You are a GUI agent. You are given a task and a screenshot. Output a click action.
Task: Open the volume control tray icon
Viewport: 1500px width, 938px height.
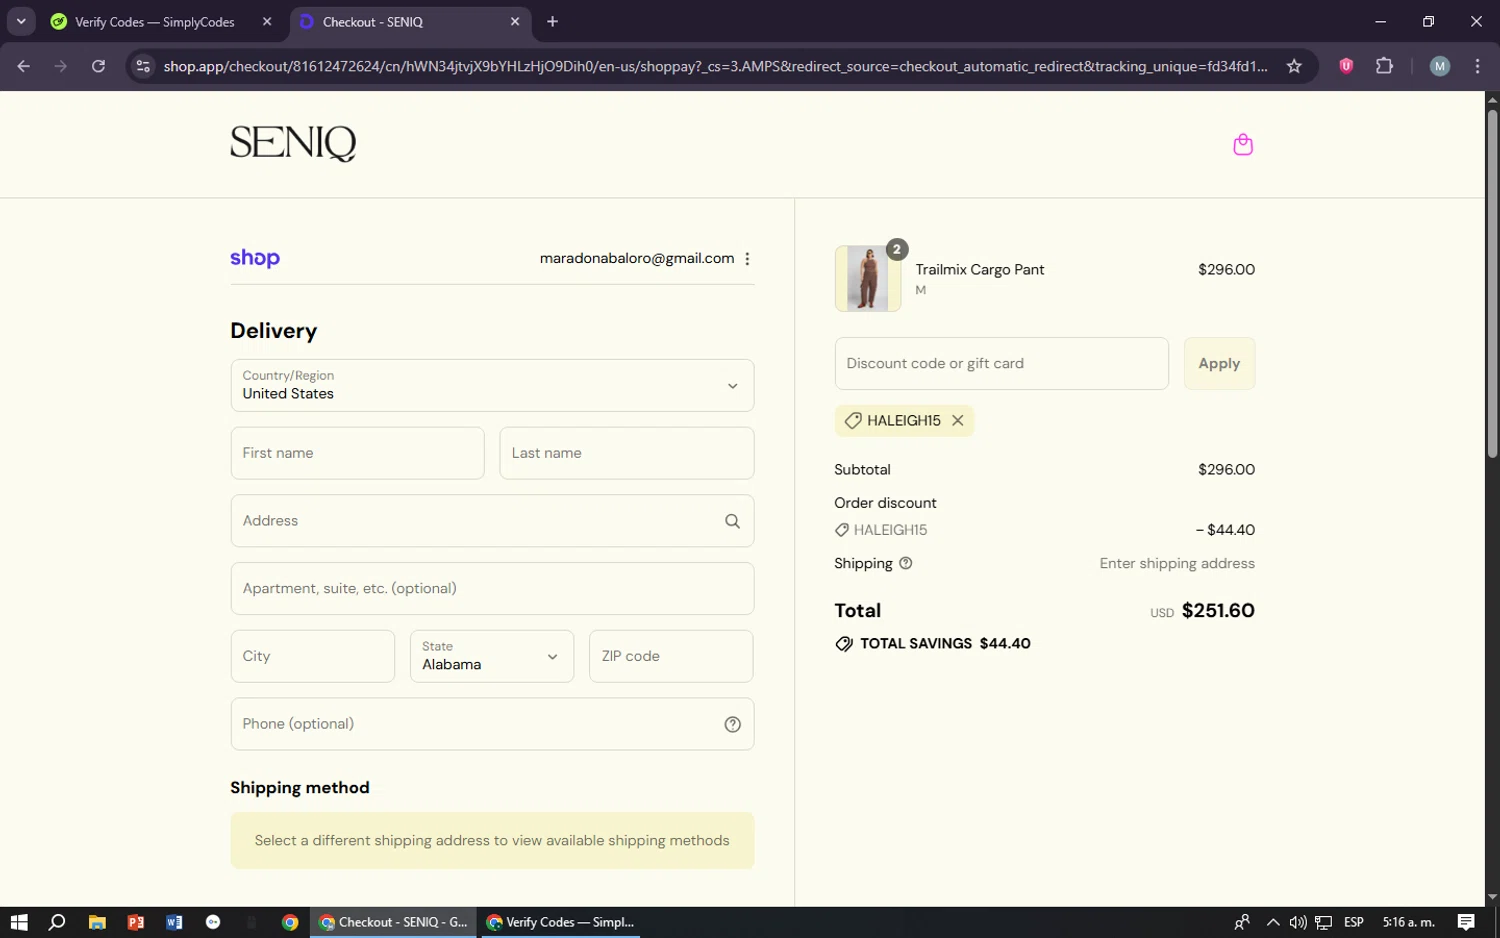1297,922
